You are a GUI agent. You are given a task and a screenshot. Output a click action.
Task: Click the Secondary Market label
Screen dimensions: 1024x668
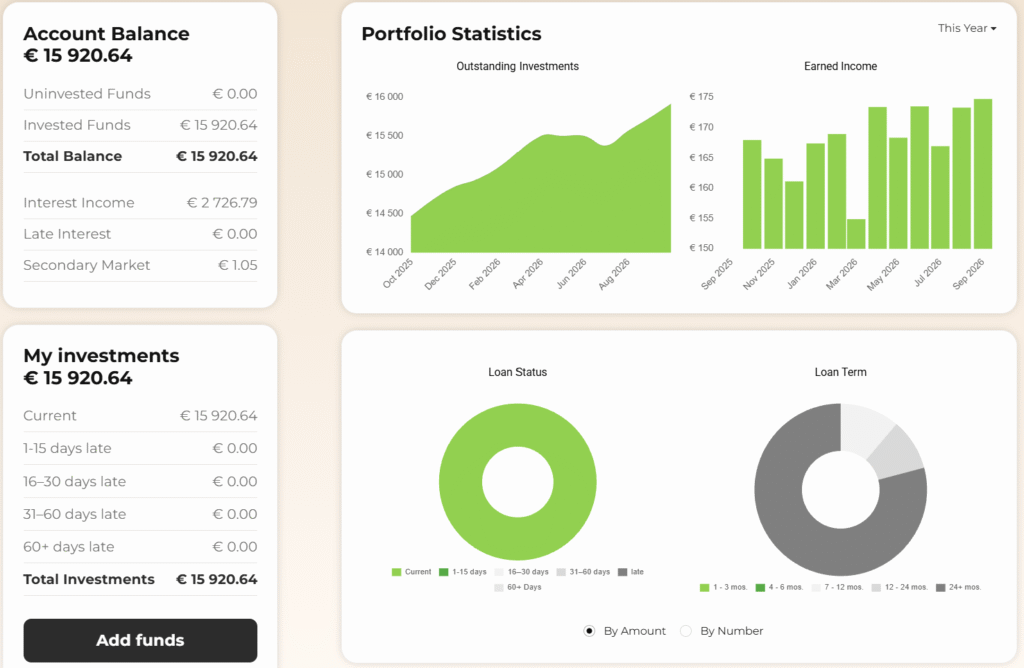(x=87, y=266)
